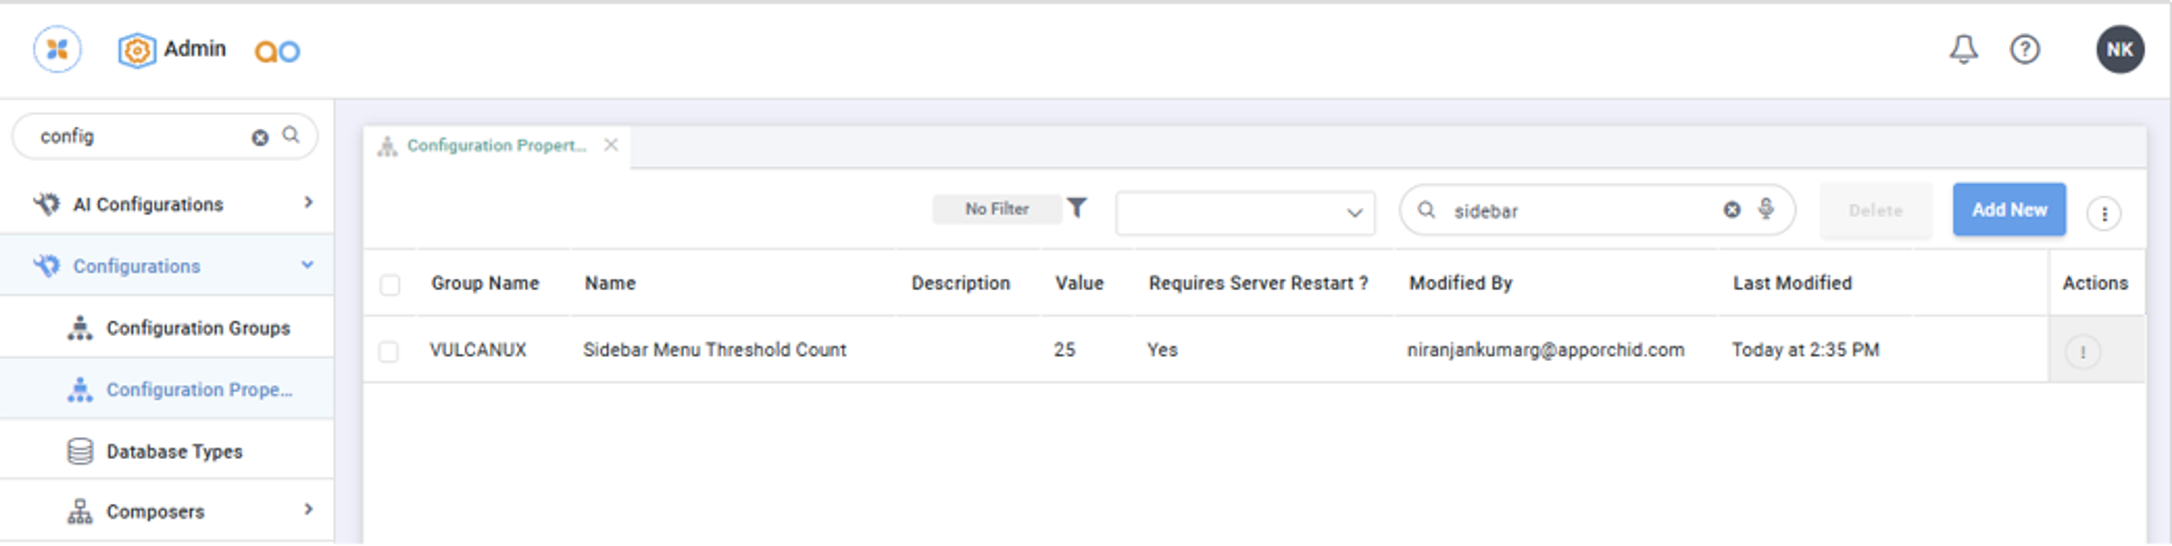Click the Actions column header

2095,283
